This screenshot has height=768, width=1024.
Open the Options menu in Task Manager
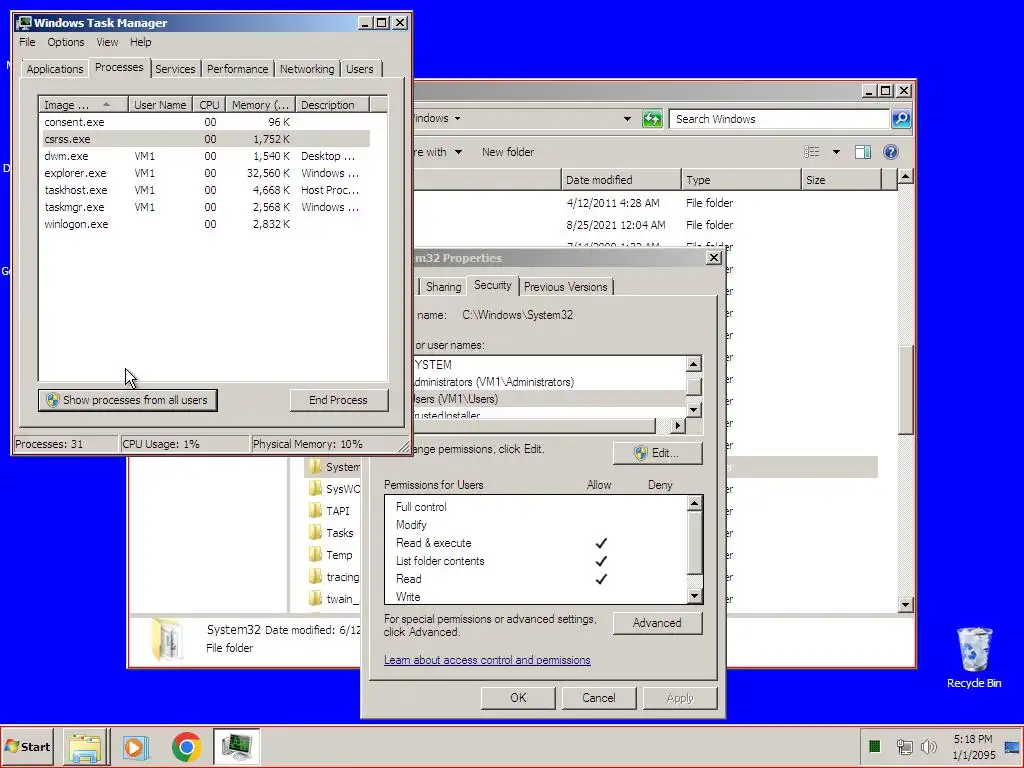(65, 42)
